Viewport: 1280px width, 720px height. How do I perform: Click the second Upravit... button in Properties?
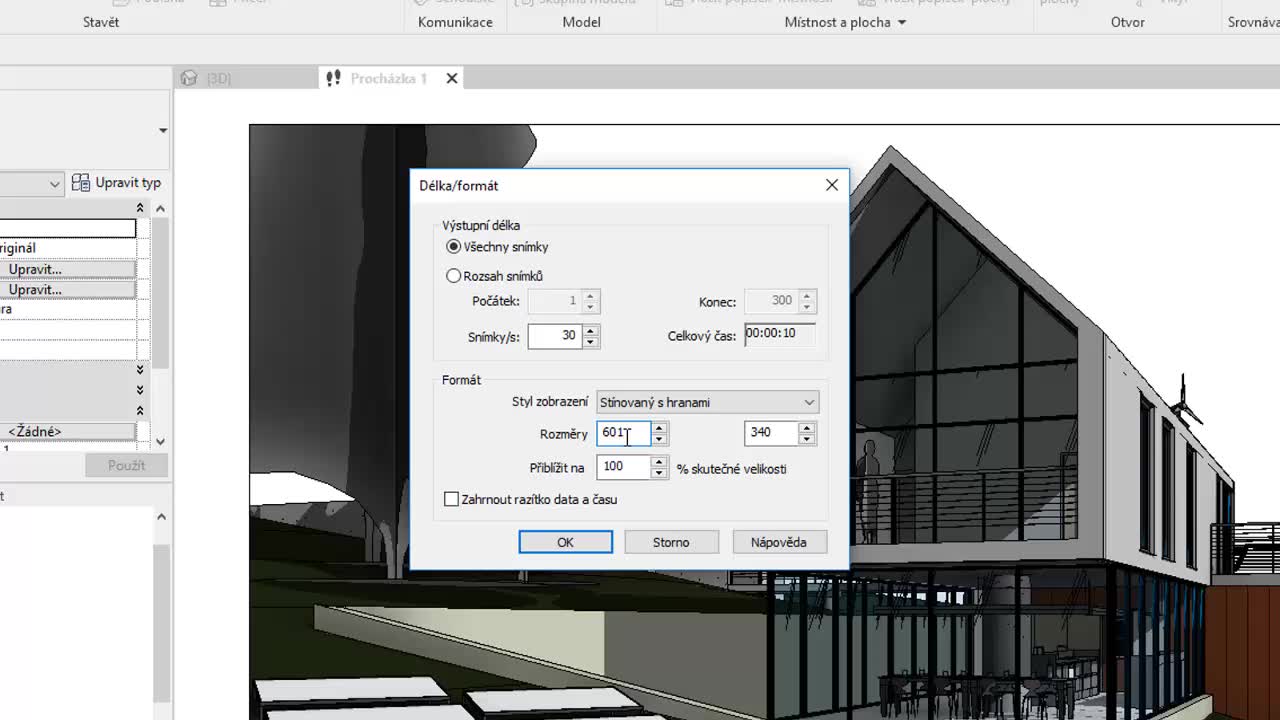68,289
